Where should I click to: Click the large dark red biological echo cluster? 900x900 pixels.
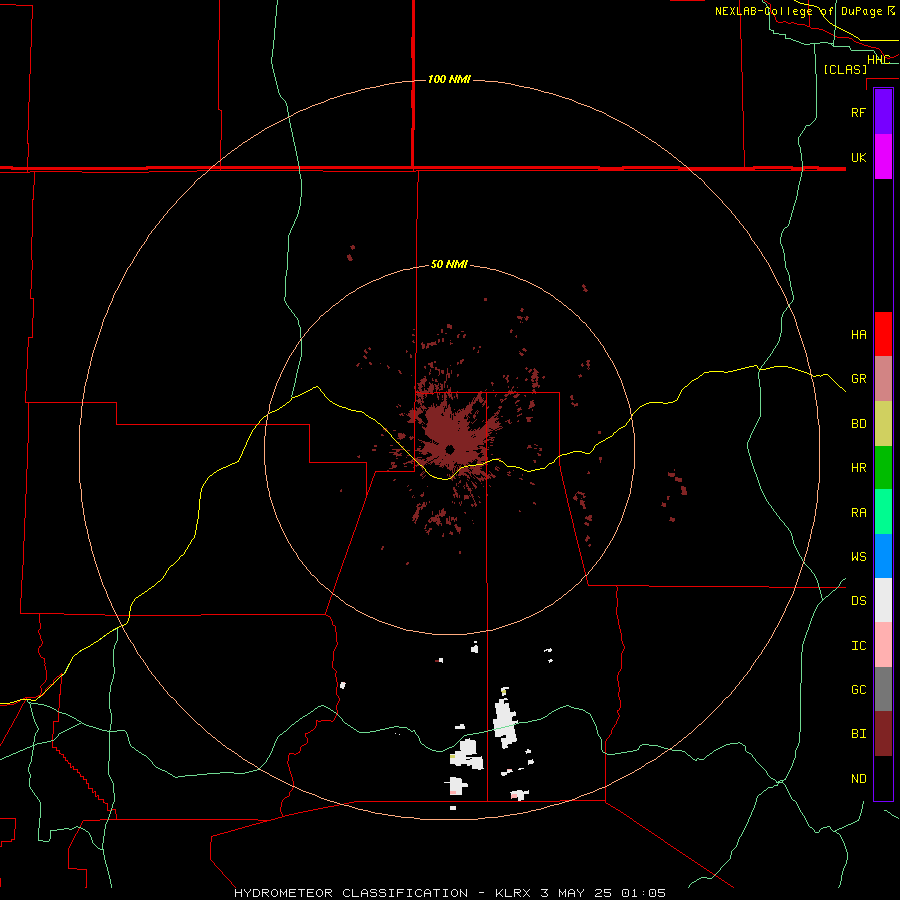[x=452, y=437]
